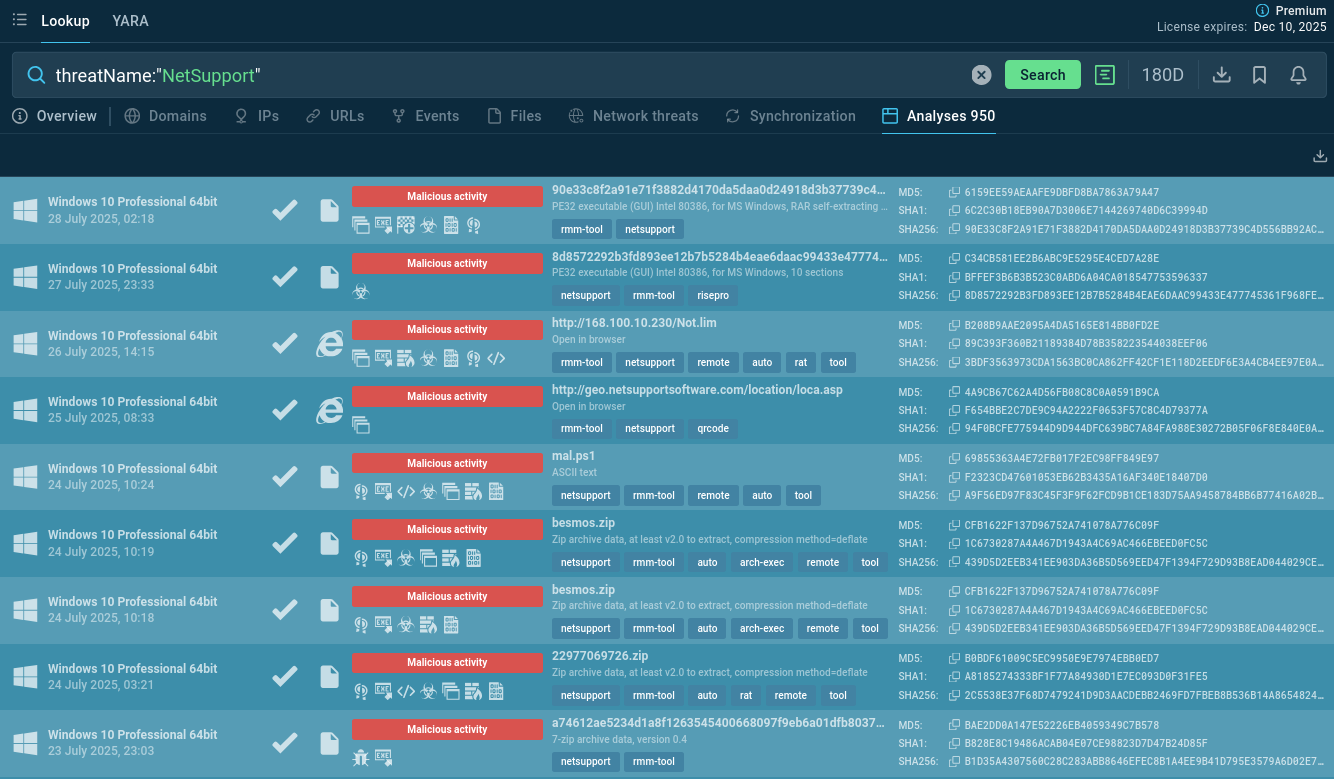Bookmark the current search query
The width and height of the screenshot is (1334, 779).
(x=1260, y=75)
